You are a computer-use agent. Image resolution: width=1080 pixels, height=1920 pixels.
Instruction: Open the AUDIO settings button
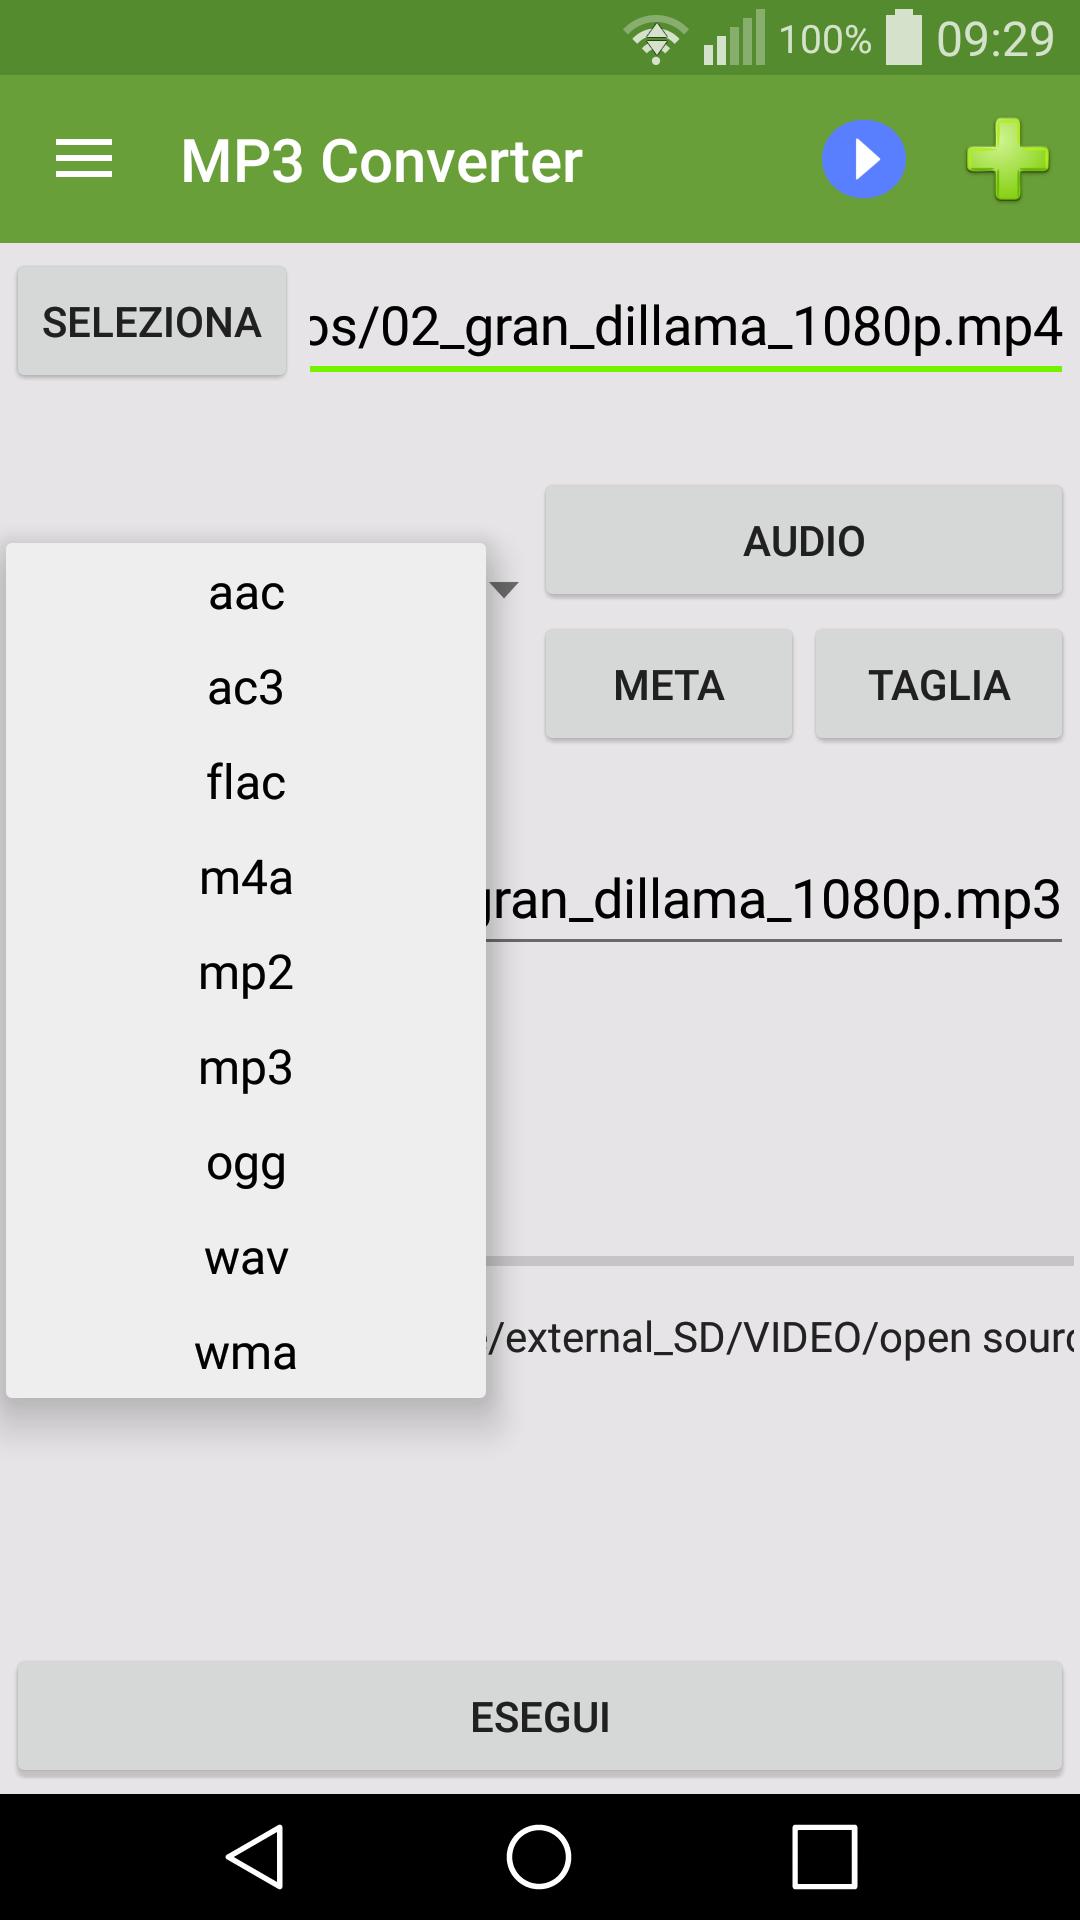804,541
